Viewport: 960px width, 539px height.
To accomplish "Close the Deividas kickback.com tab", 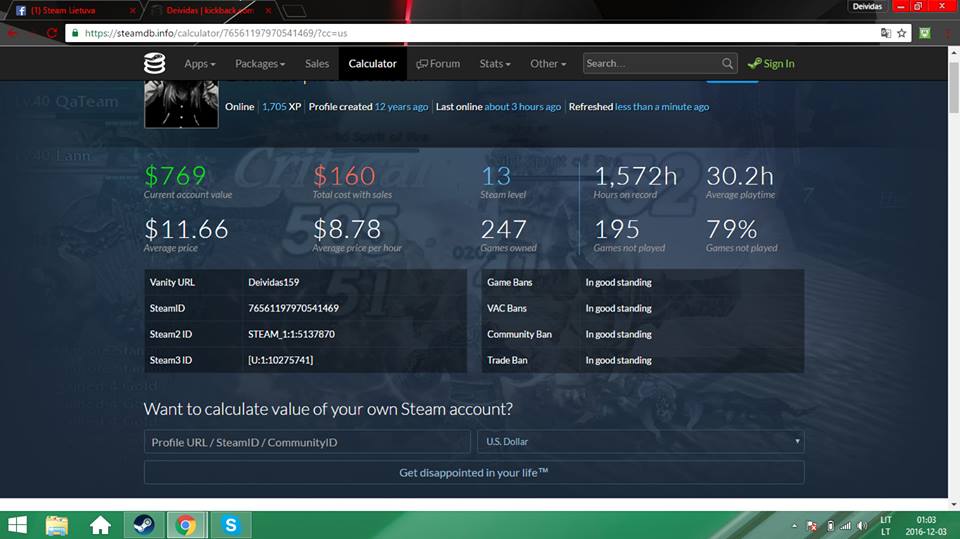I will [268, 10].
